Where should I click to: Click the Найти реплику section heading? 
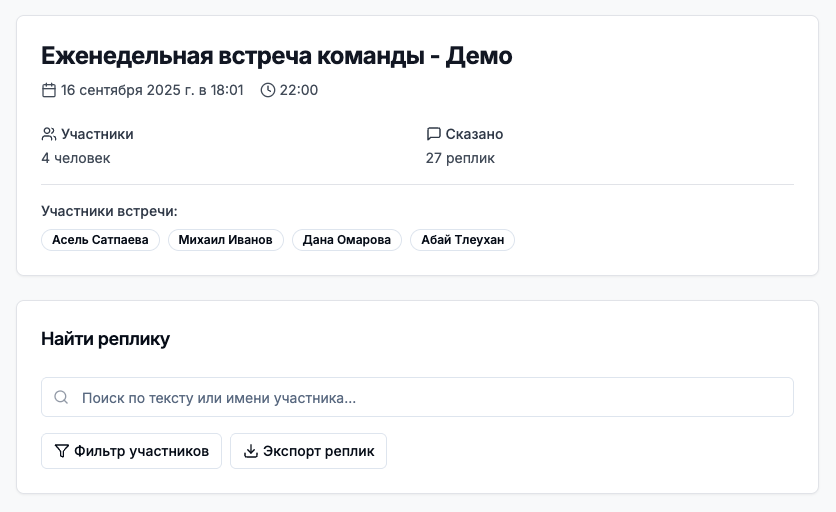(105, 339)
